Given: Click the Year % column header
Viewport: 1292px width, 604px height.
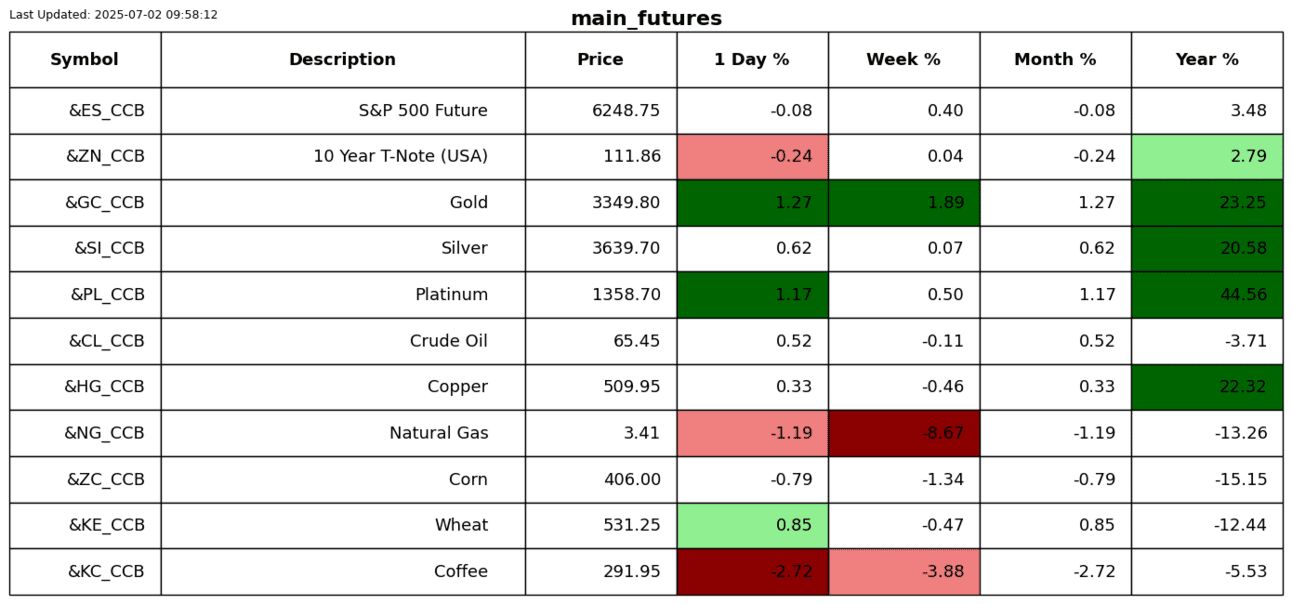Looking at the screenshot, I should (x=1207, y=60).
